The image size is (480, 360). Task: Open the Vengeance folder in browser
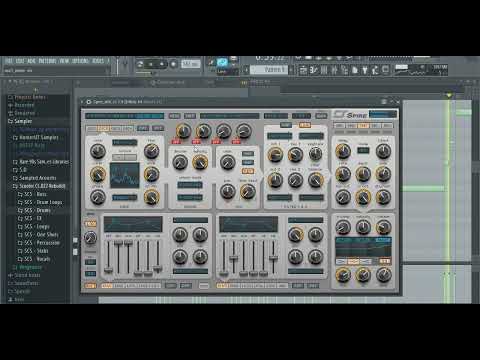pos(27,267)
